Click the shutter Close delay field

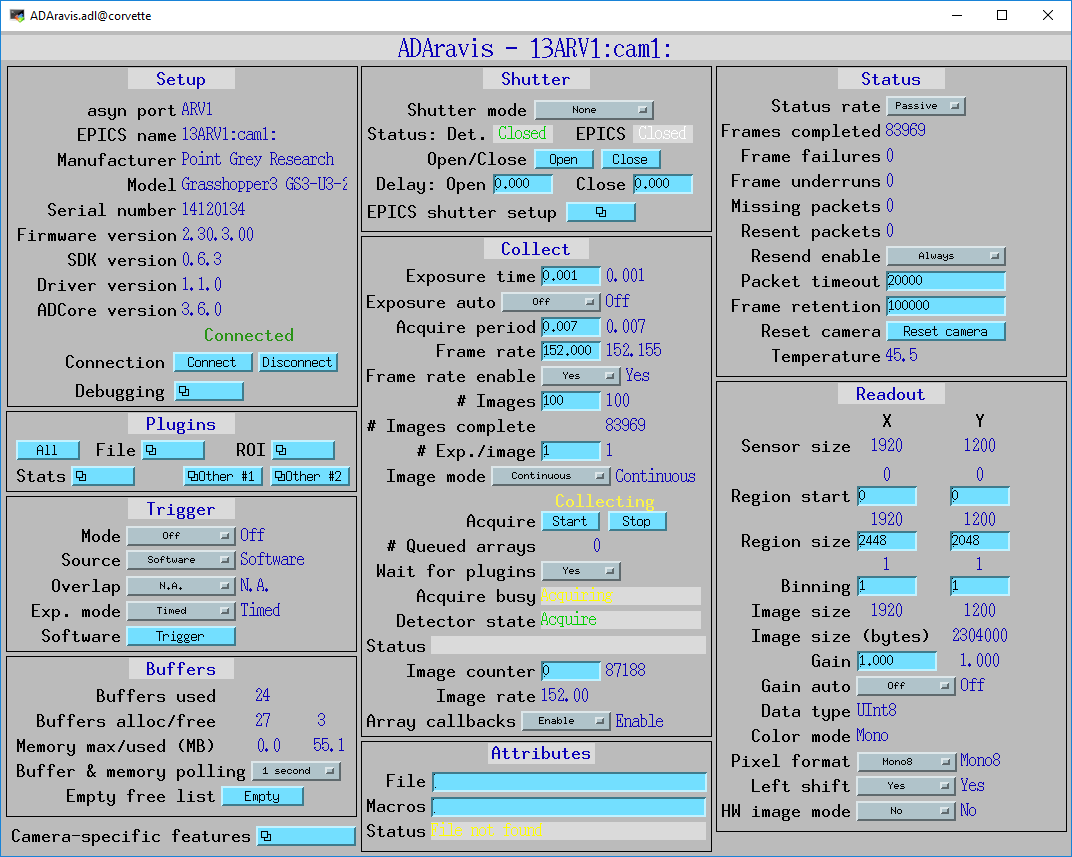pos(662,184)
